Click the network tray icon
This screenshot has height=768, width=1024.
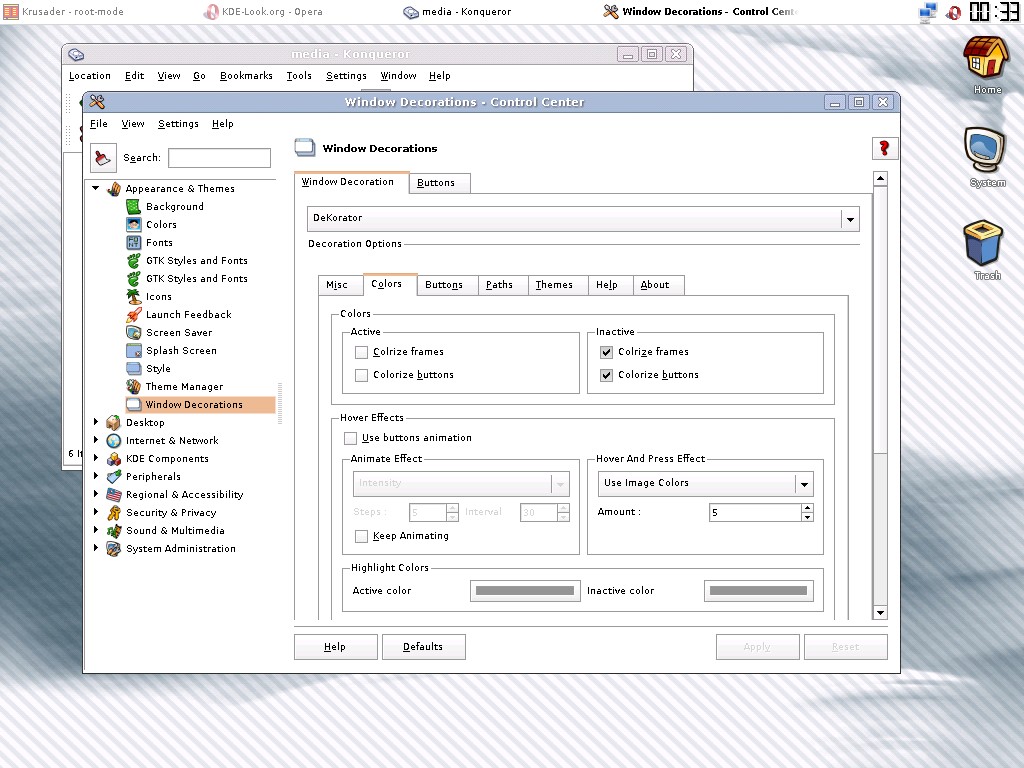coord(927,12)
